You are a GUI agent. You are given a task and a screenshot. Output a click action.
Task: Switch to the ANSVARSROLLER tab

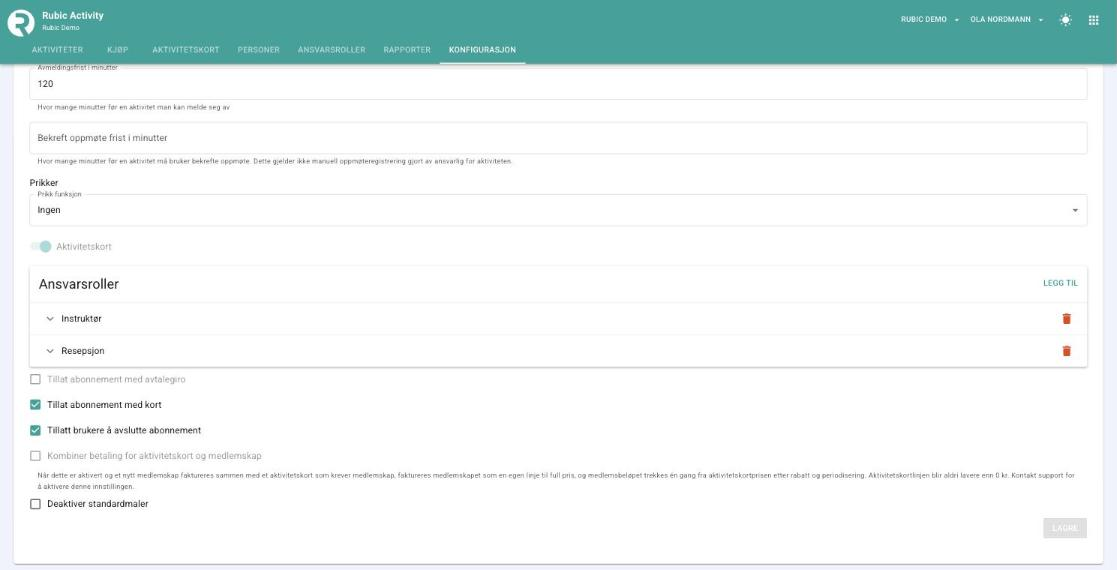[331, 50]
